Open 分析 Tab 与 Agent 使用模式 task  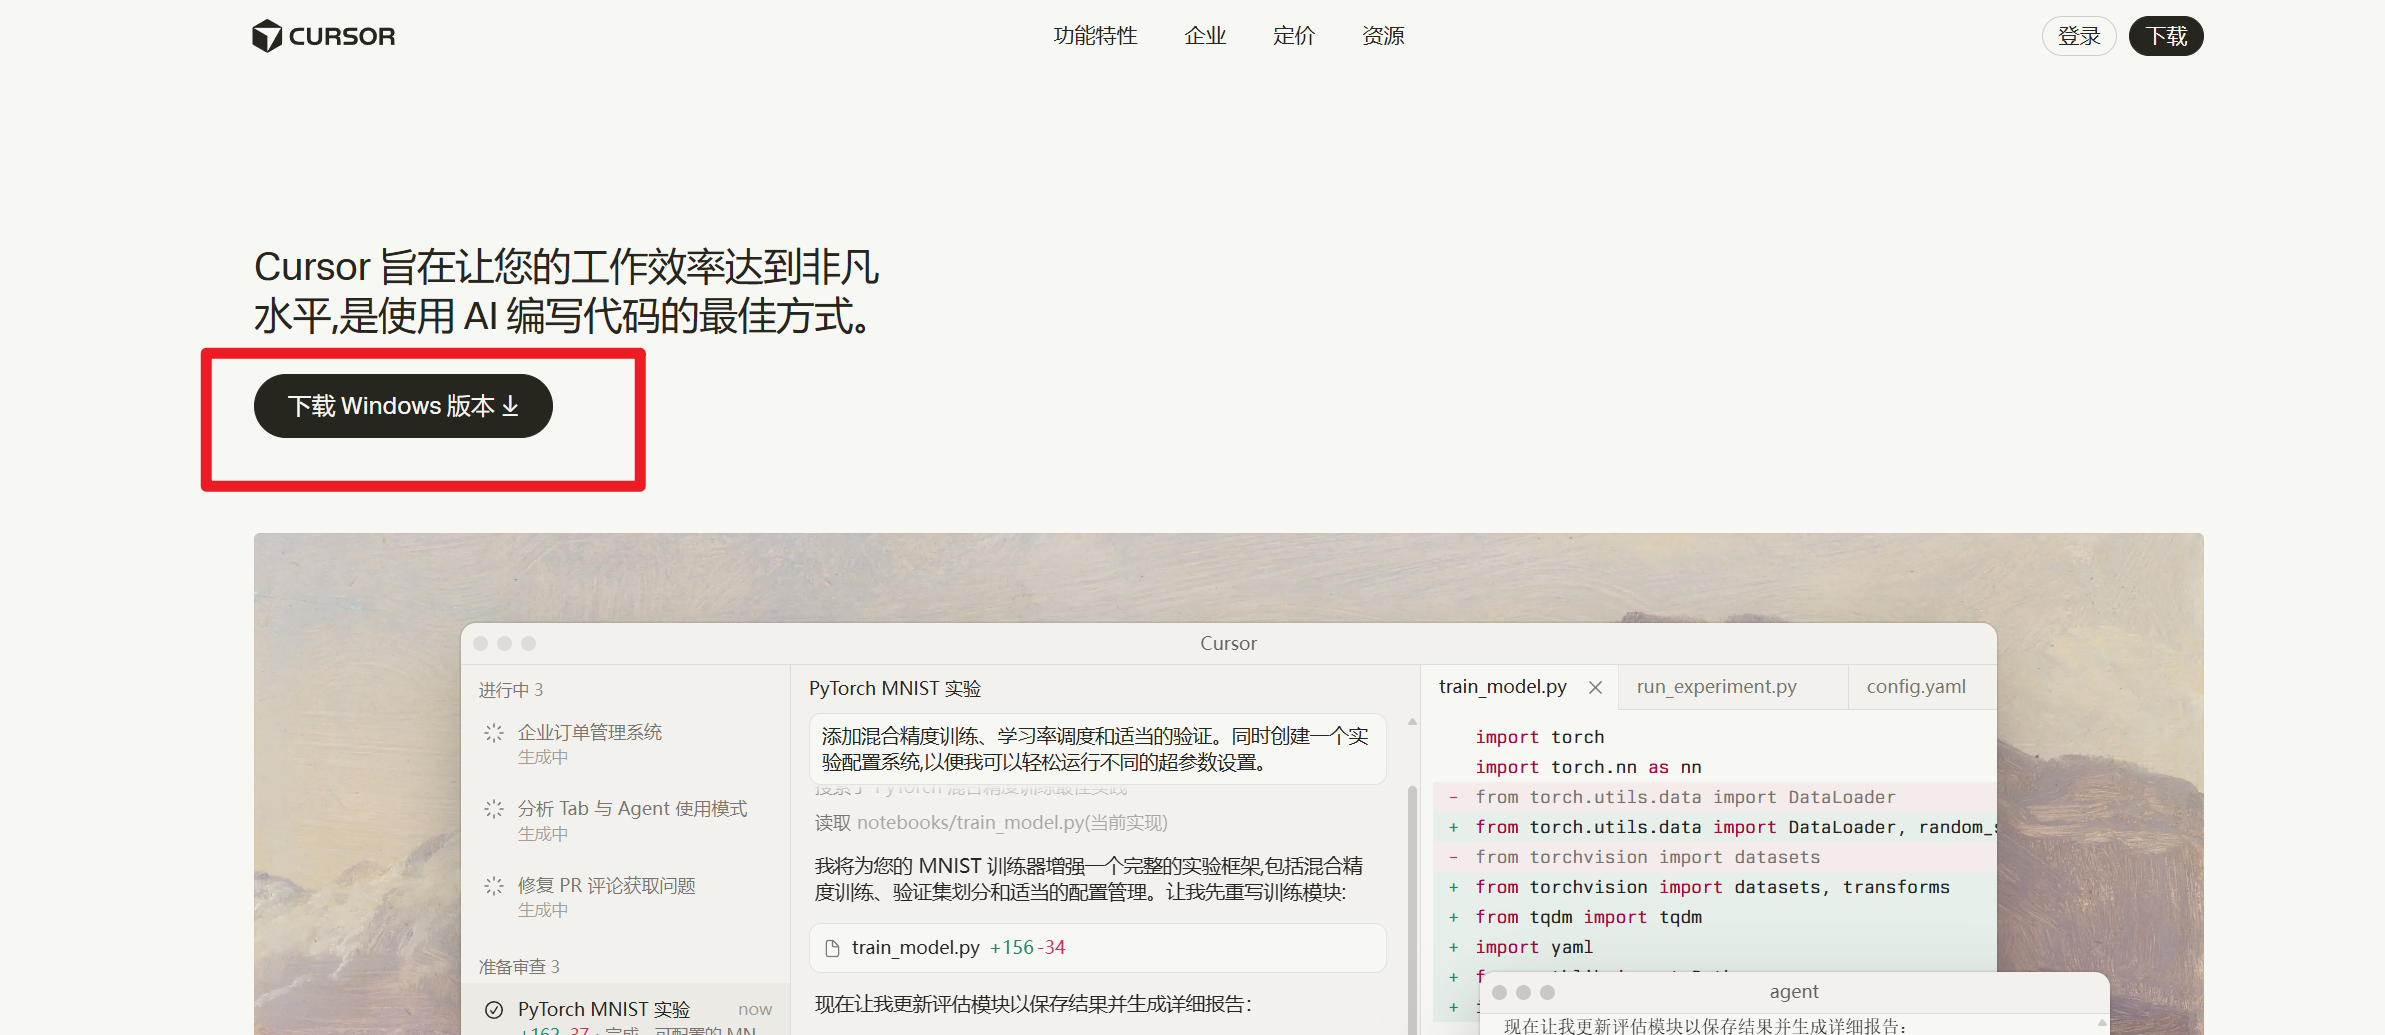pos(625,820)
